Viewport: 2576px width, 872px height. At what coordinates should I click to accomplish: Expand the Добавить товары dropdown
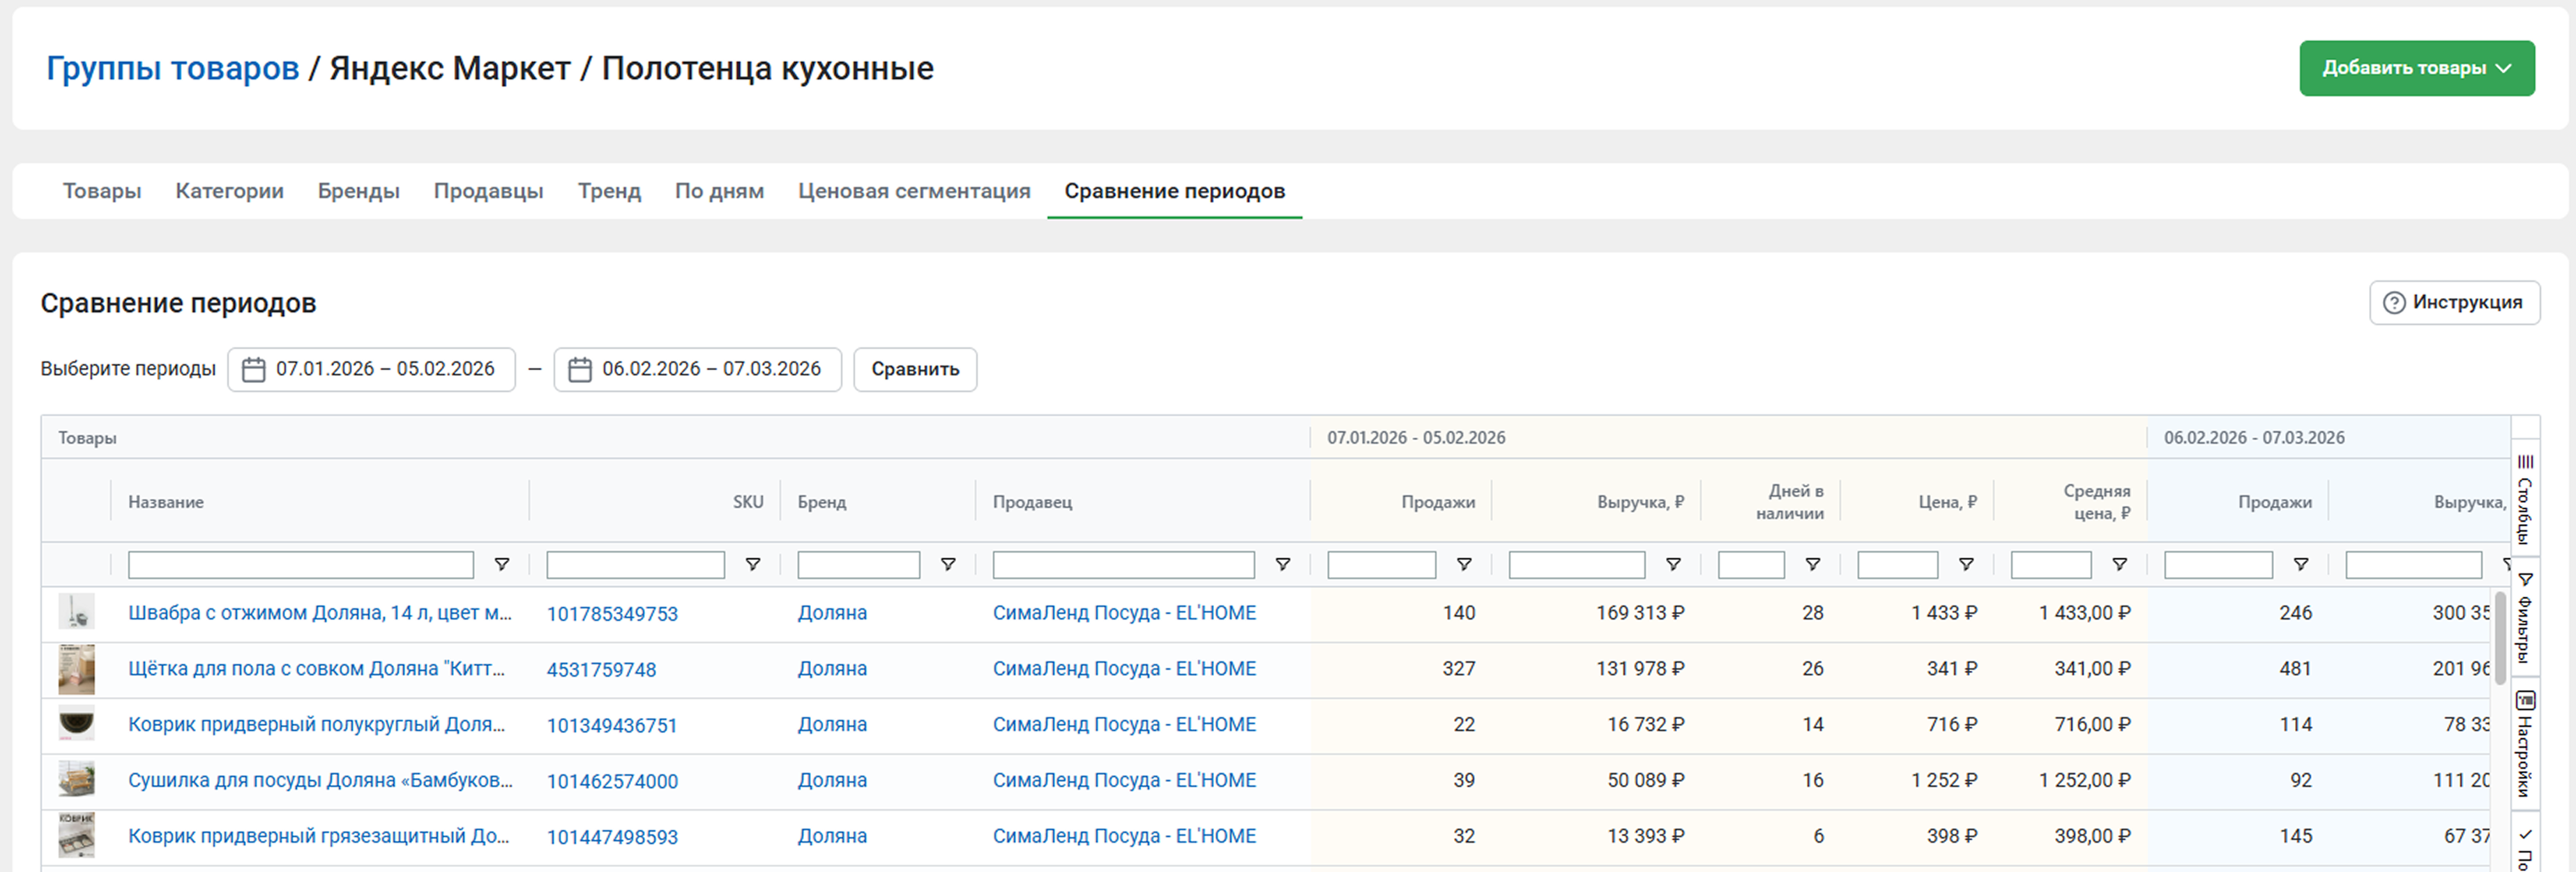pyautogui.click(x=2416, y=68)
